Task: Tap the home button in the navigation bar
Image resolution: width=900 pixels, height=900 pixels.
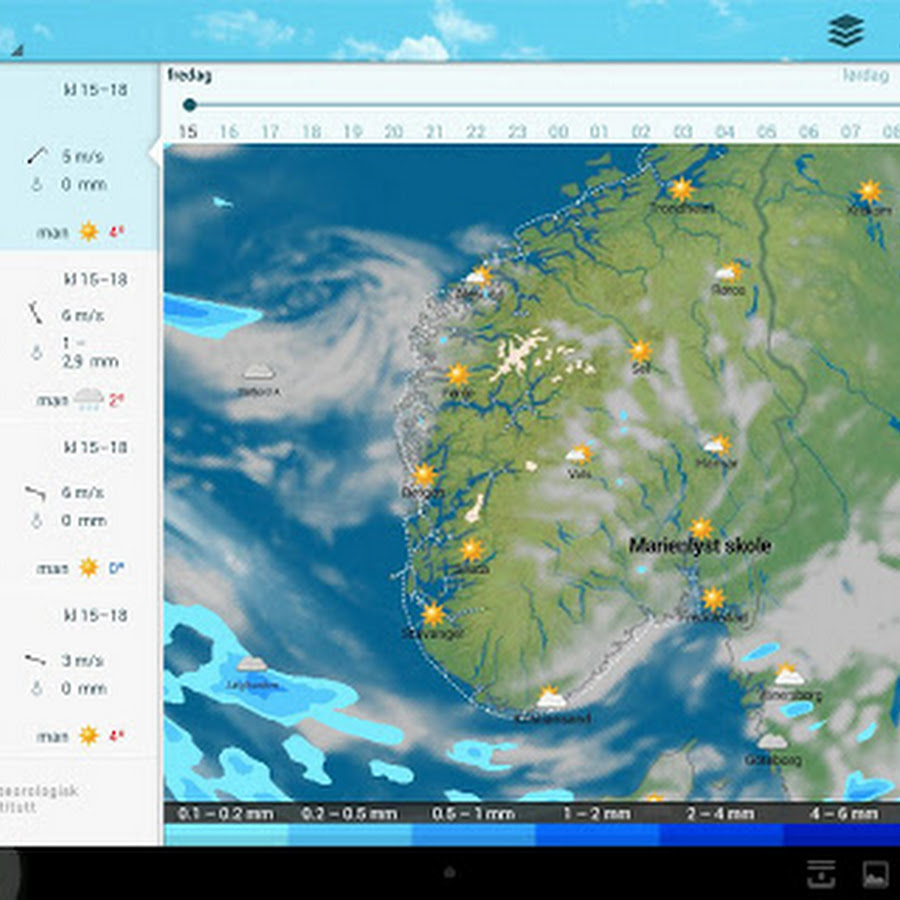Action: (x=450, y=872)
